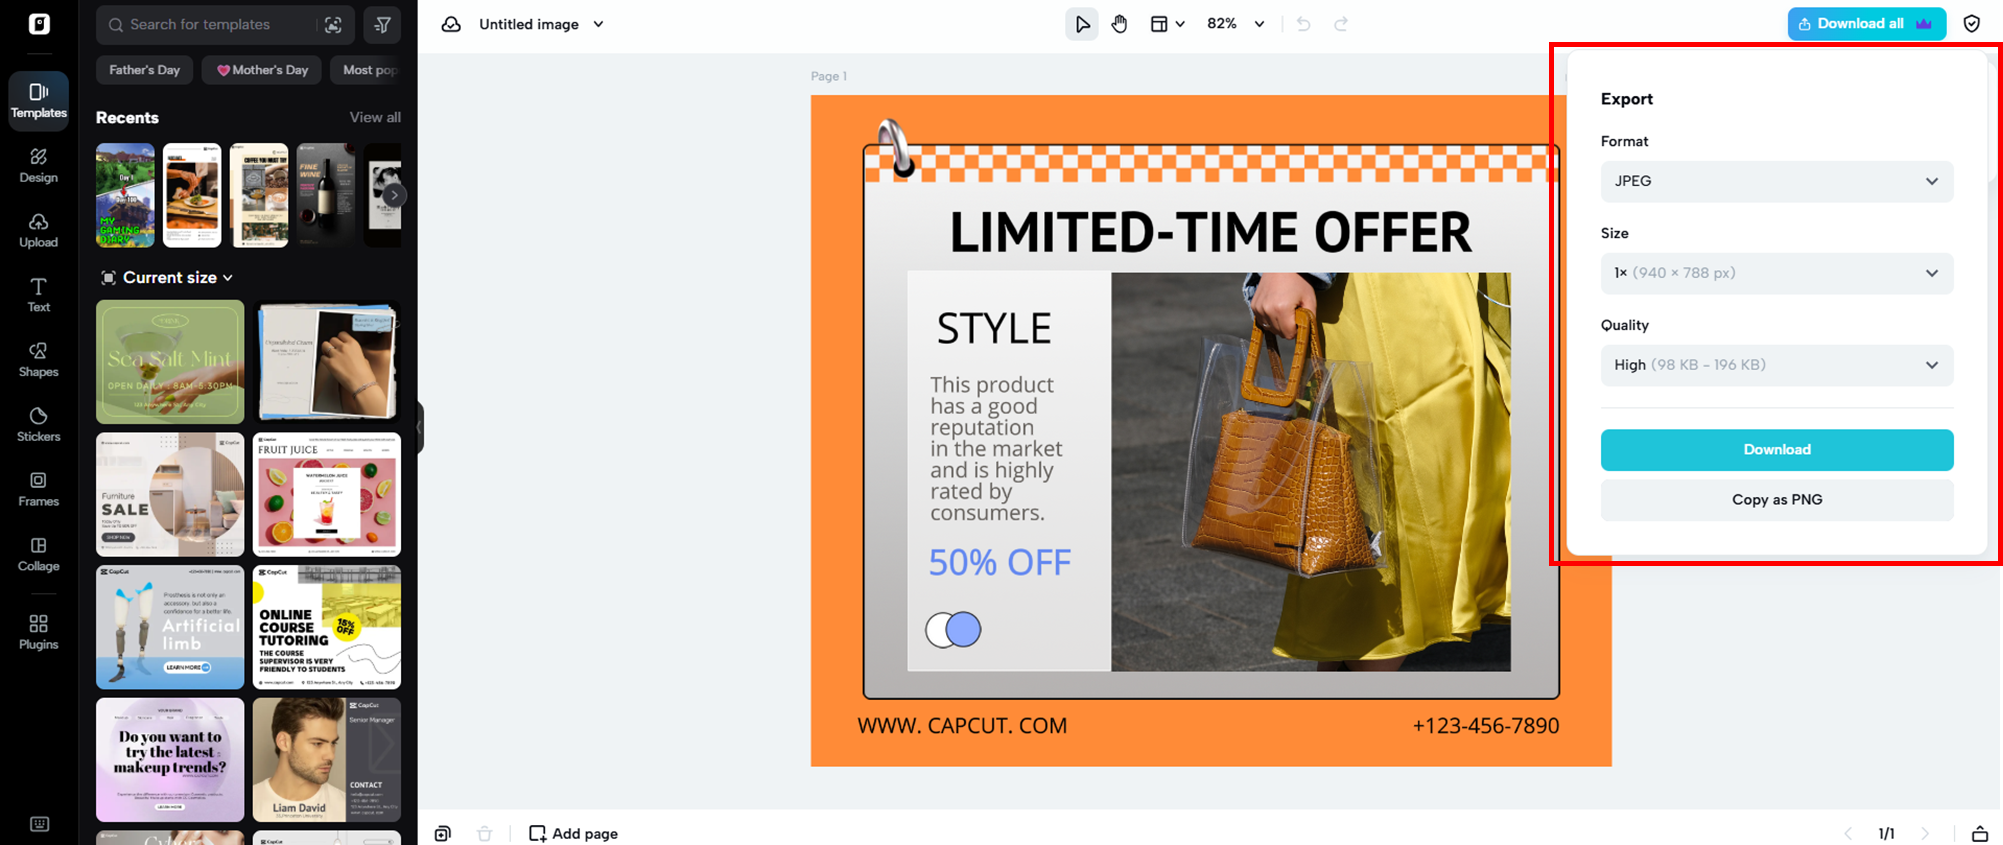
Task: Go to previous page arrow
Action: [x=1848, y=833]
